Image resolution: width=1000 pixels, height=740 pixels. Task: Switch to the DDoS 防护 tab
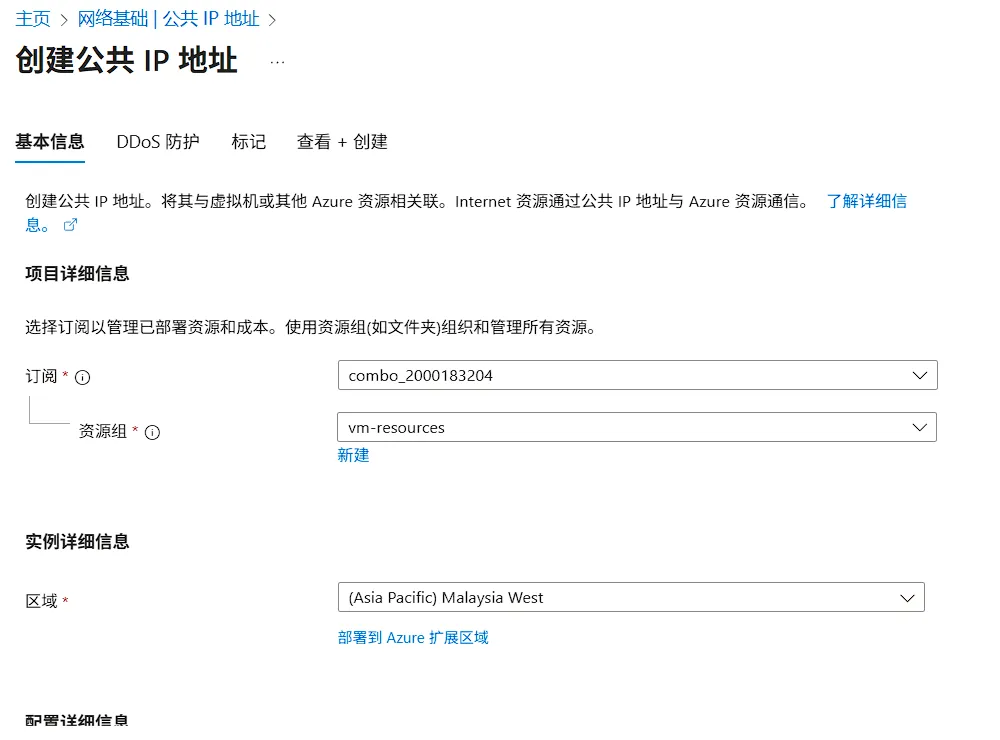tap(157, 142)
